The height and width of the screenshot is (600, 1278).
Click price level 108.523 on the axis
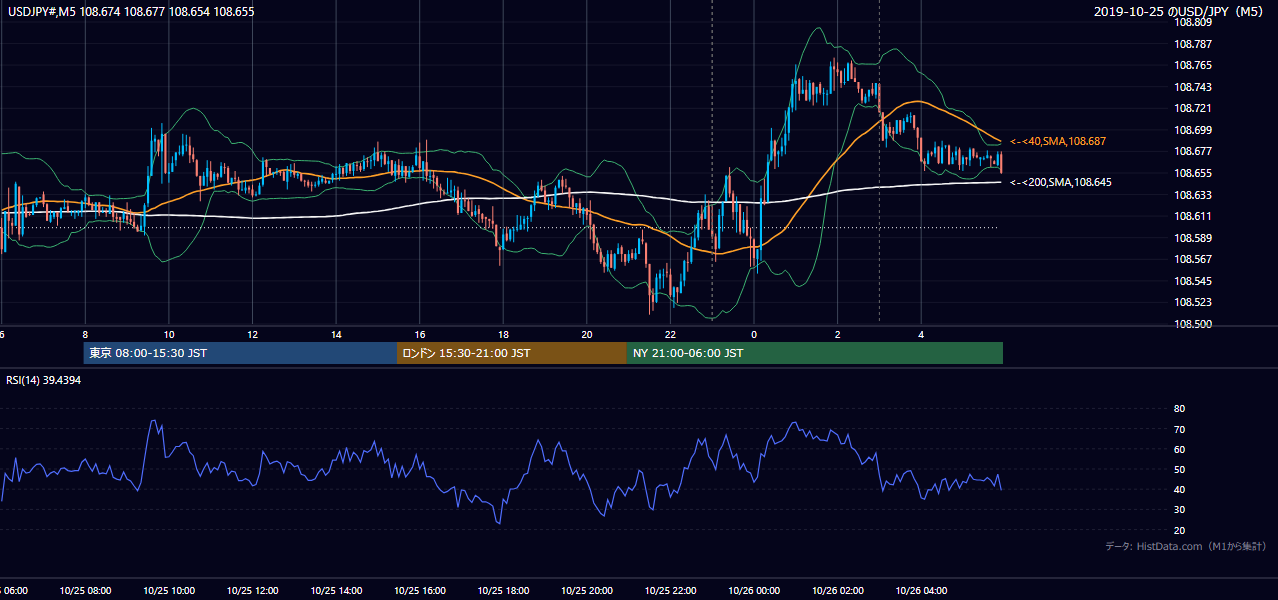coord(1192,302)
